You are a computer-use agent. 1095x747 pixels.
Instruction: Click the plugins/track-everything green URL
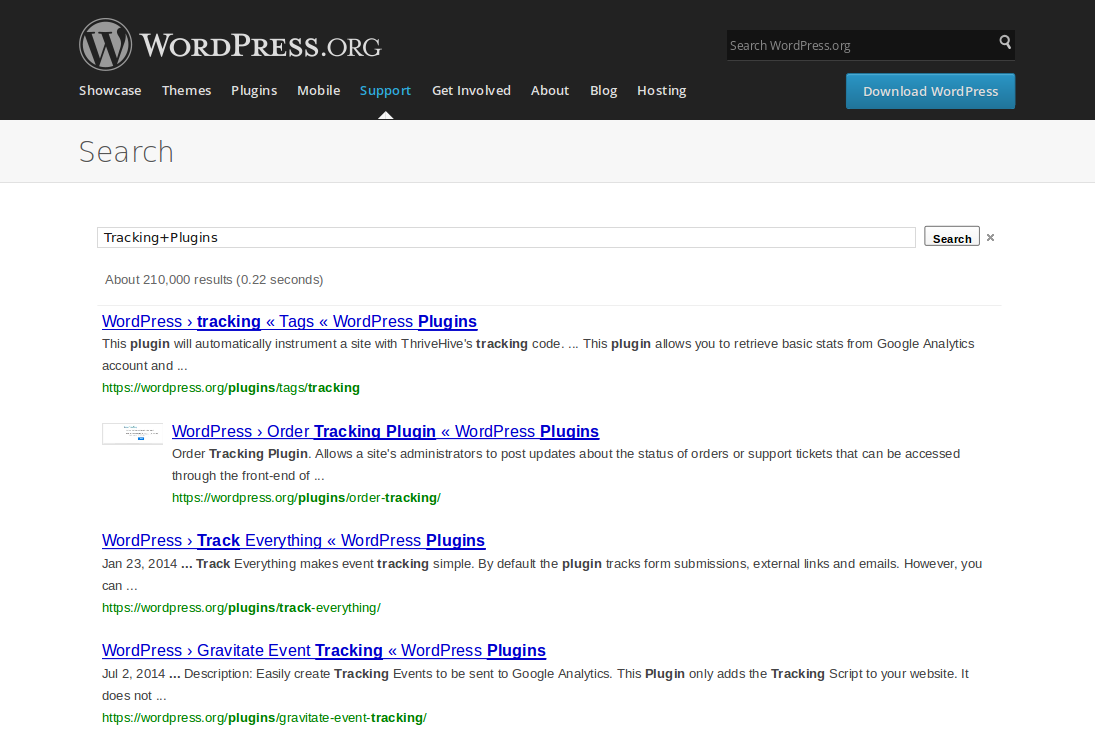[x=242, y=608]
